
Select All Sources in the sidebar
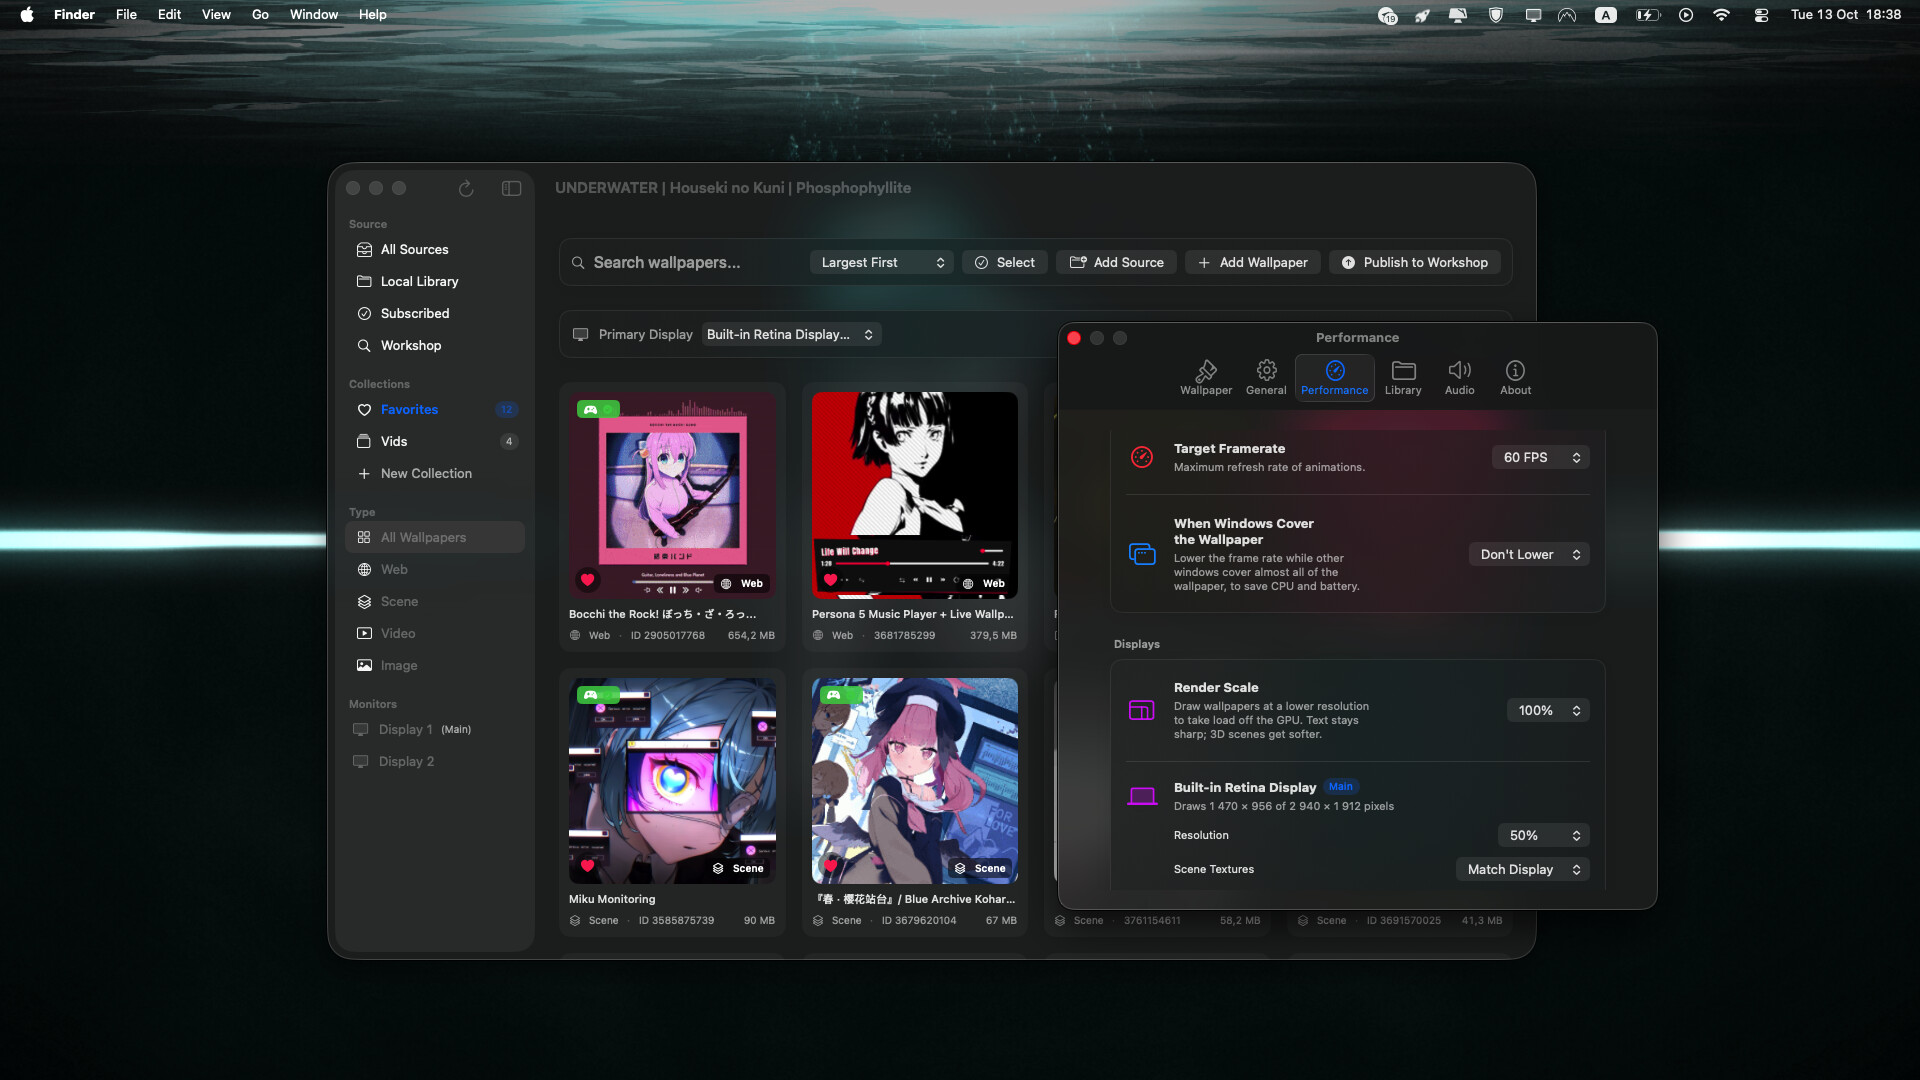click(435, 249)
